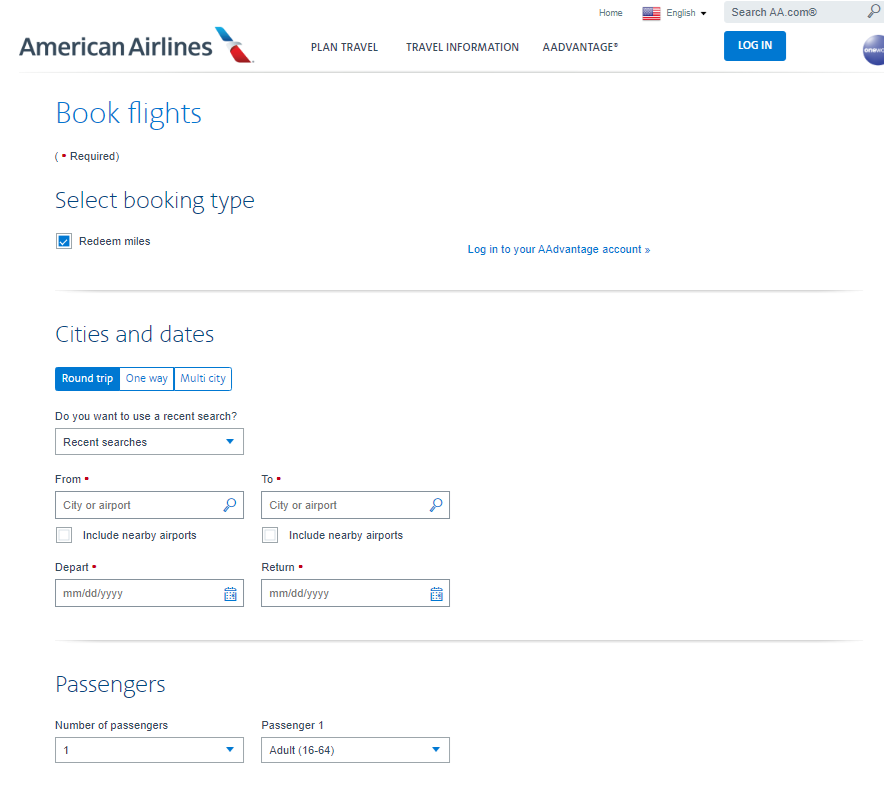884x788 pixels.
Task: Click the American Airlines logo
Action: point(135,44)
